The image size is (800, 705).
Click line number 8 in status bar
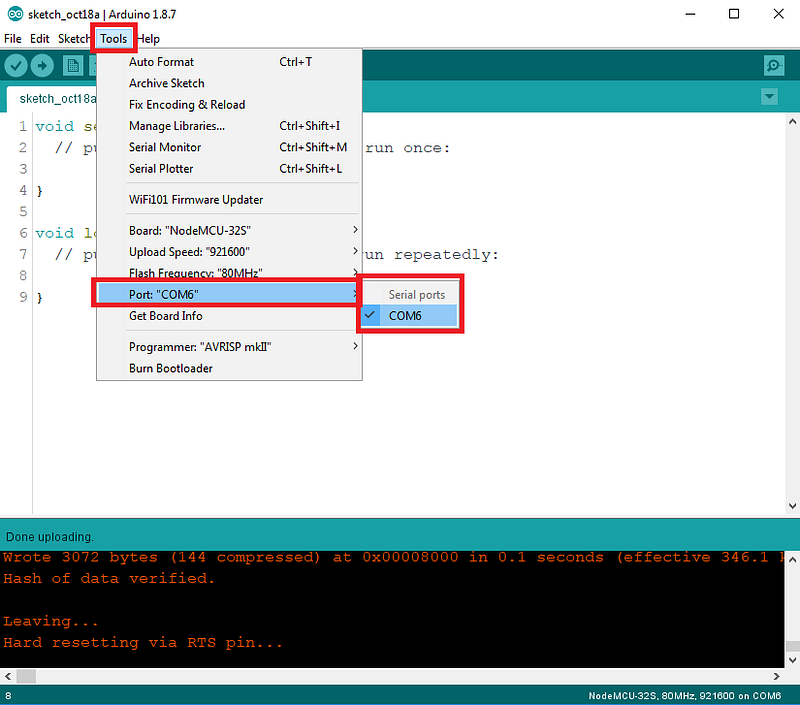click(8, 696)
